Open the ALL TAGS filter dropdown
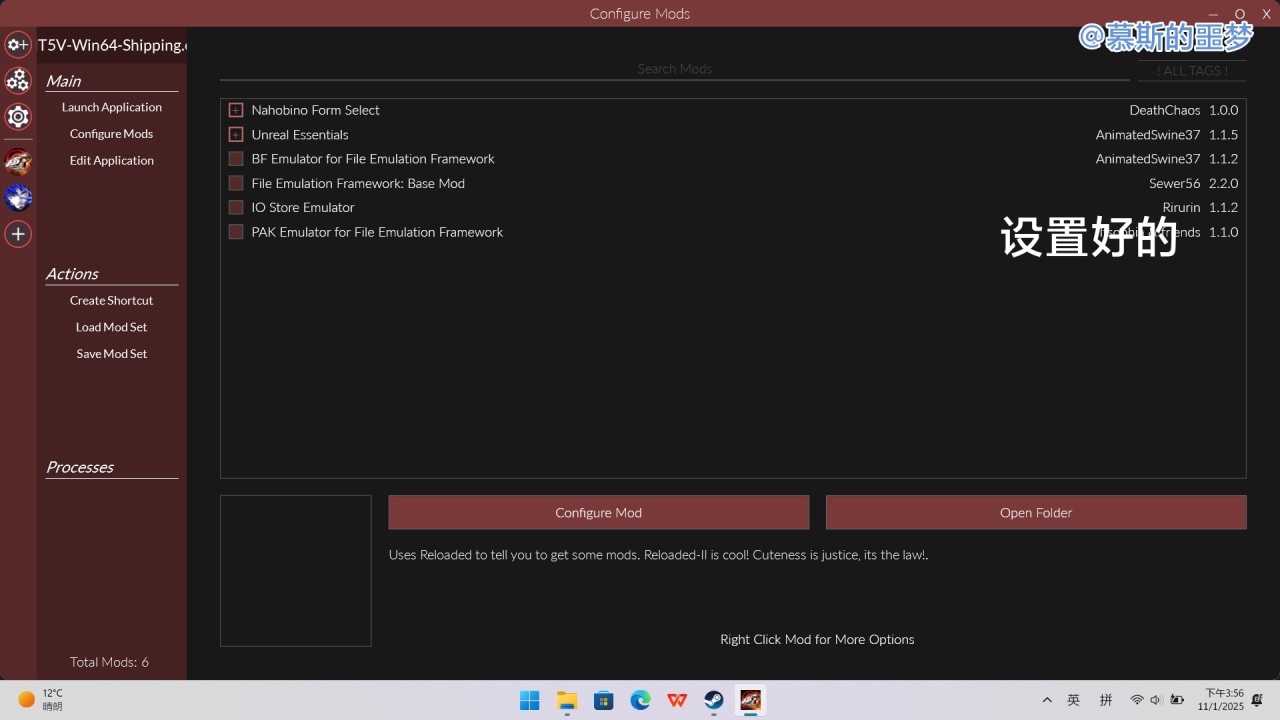 (x=1192, y=71)
